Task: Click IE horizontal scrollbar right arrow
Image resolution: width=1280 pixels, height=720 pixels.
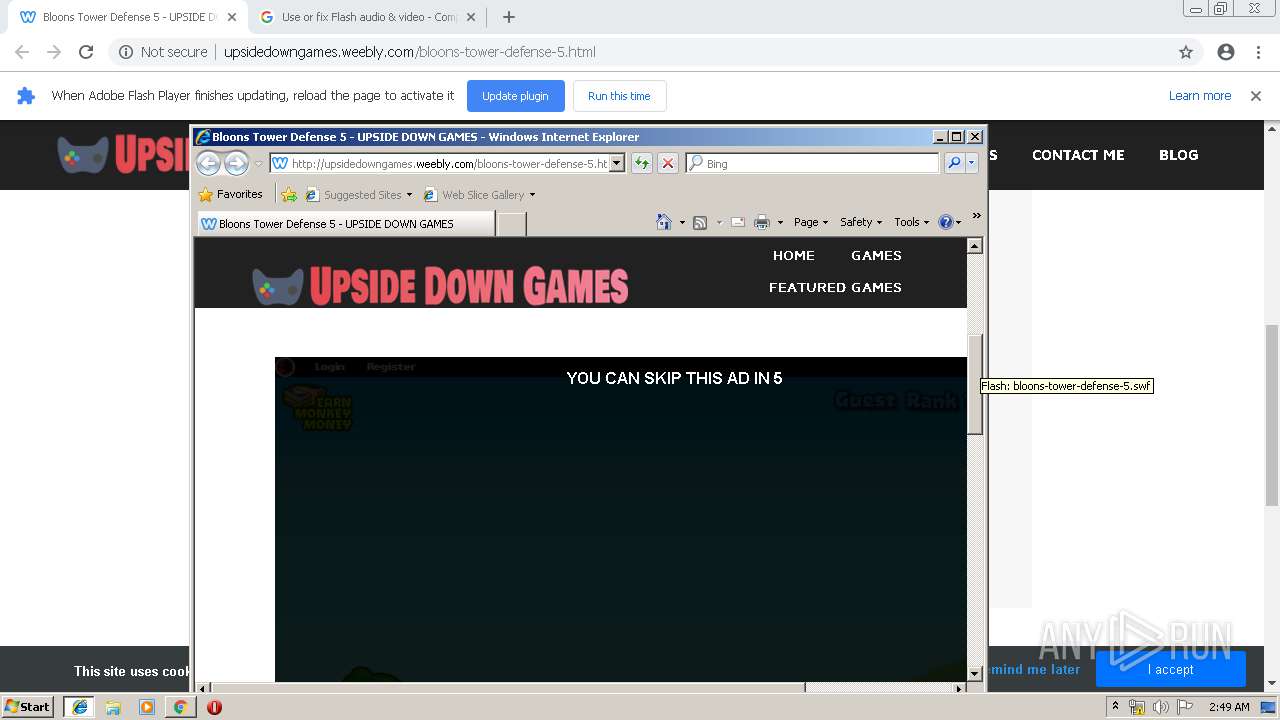Action: 959,687
